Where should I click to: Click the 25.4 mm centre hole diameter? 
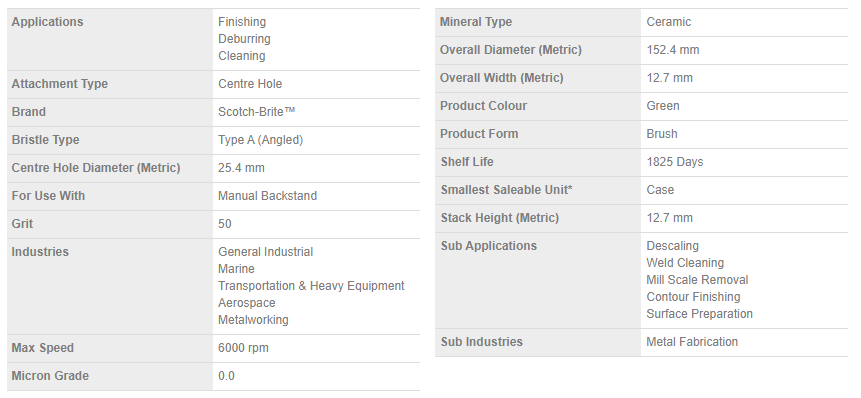(x=241, y=168)
